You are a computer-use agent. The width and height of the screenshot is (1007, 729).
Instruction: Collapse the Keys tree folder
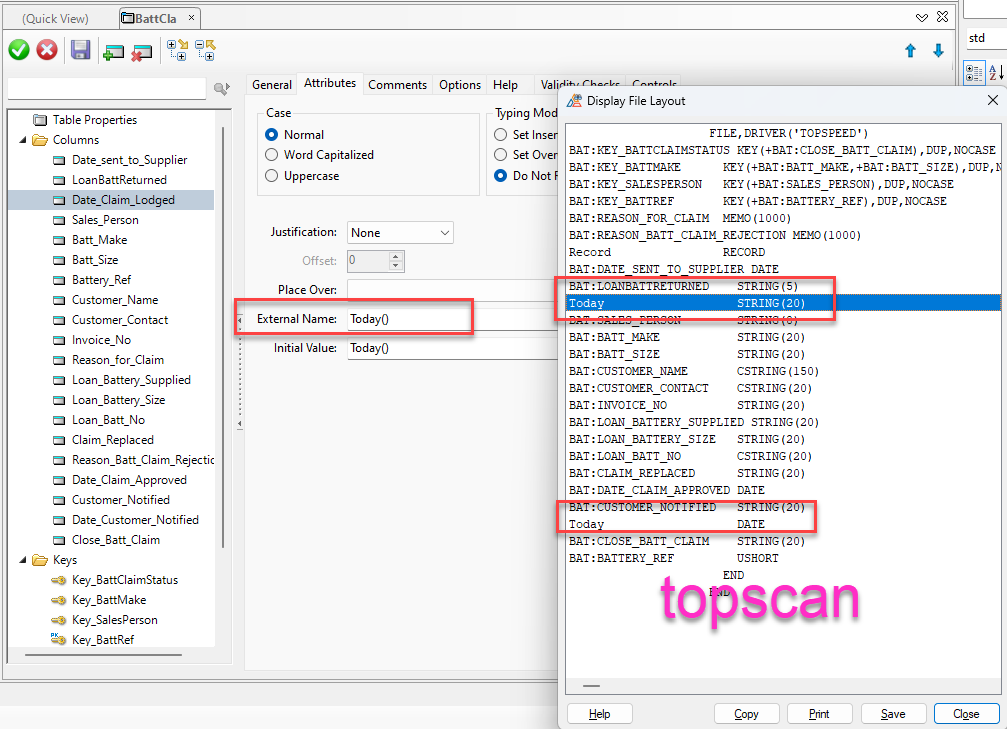(x=23, y=560)
